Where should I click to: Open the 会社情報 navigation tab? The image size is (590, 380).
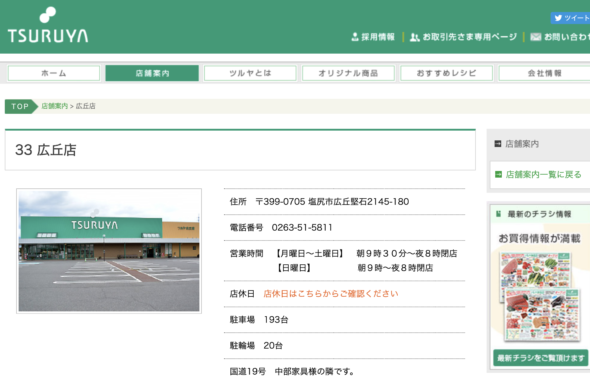544,73
